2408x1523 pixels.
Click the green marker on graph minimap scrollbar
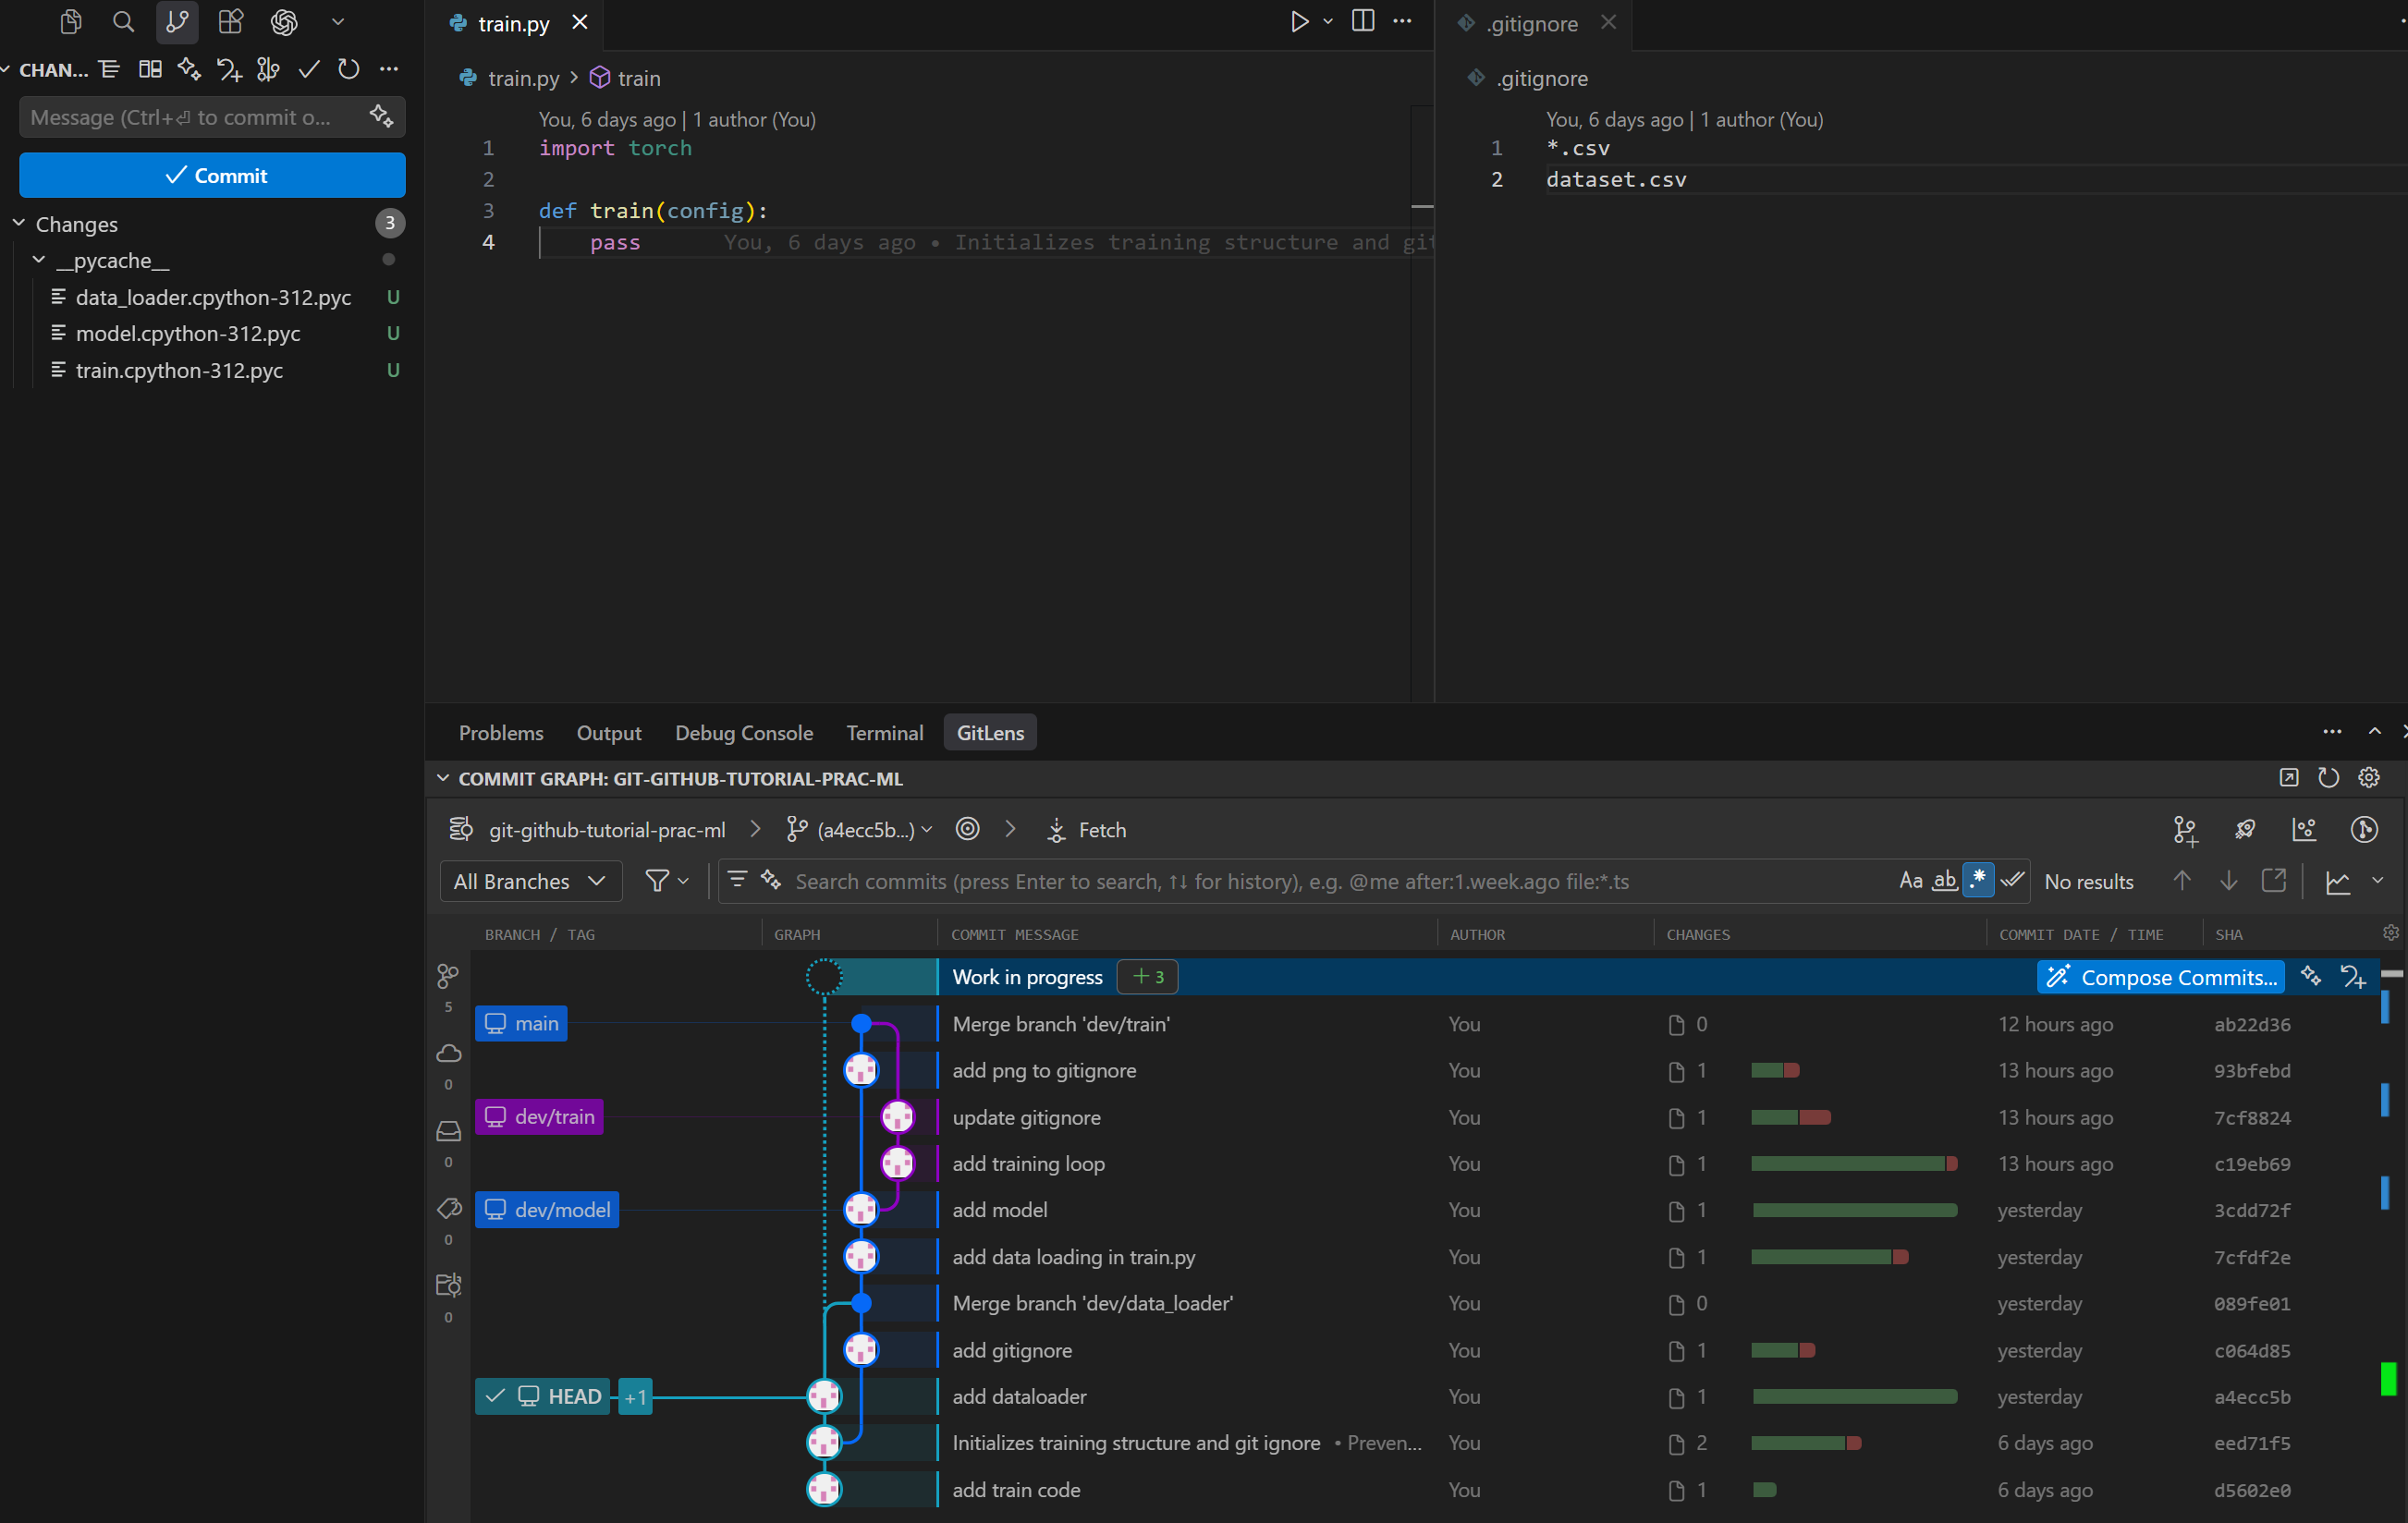2388,1379
